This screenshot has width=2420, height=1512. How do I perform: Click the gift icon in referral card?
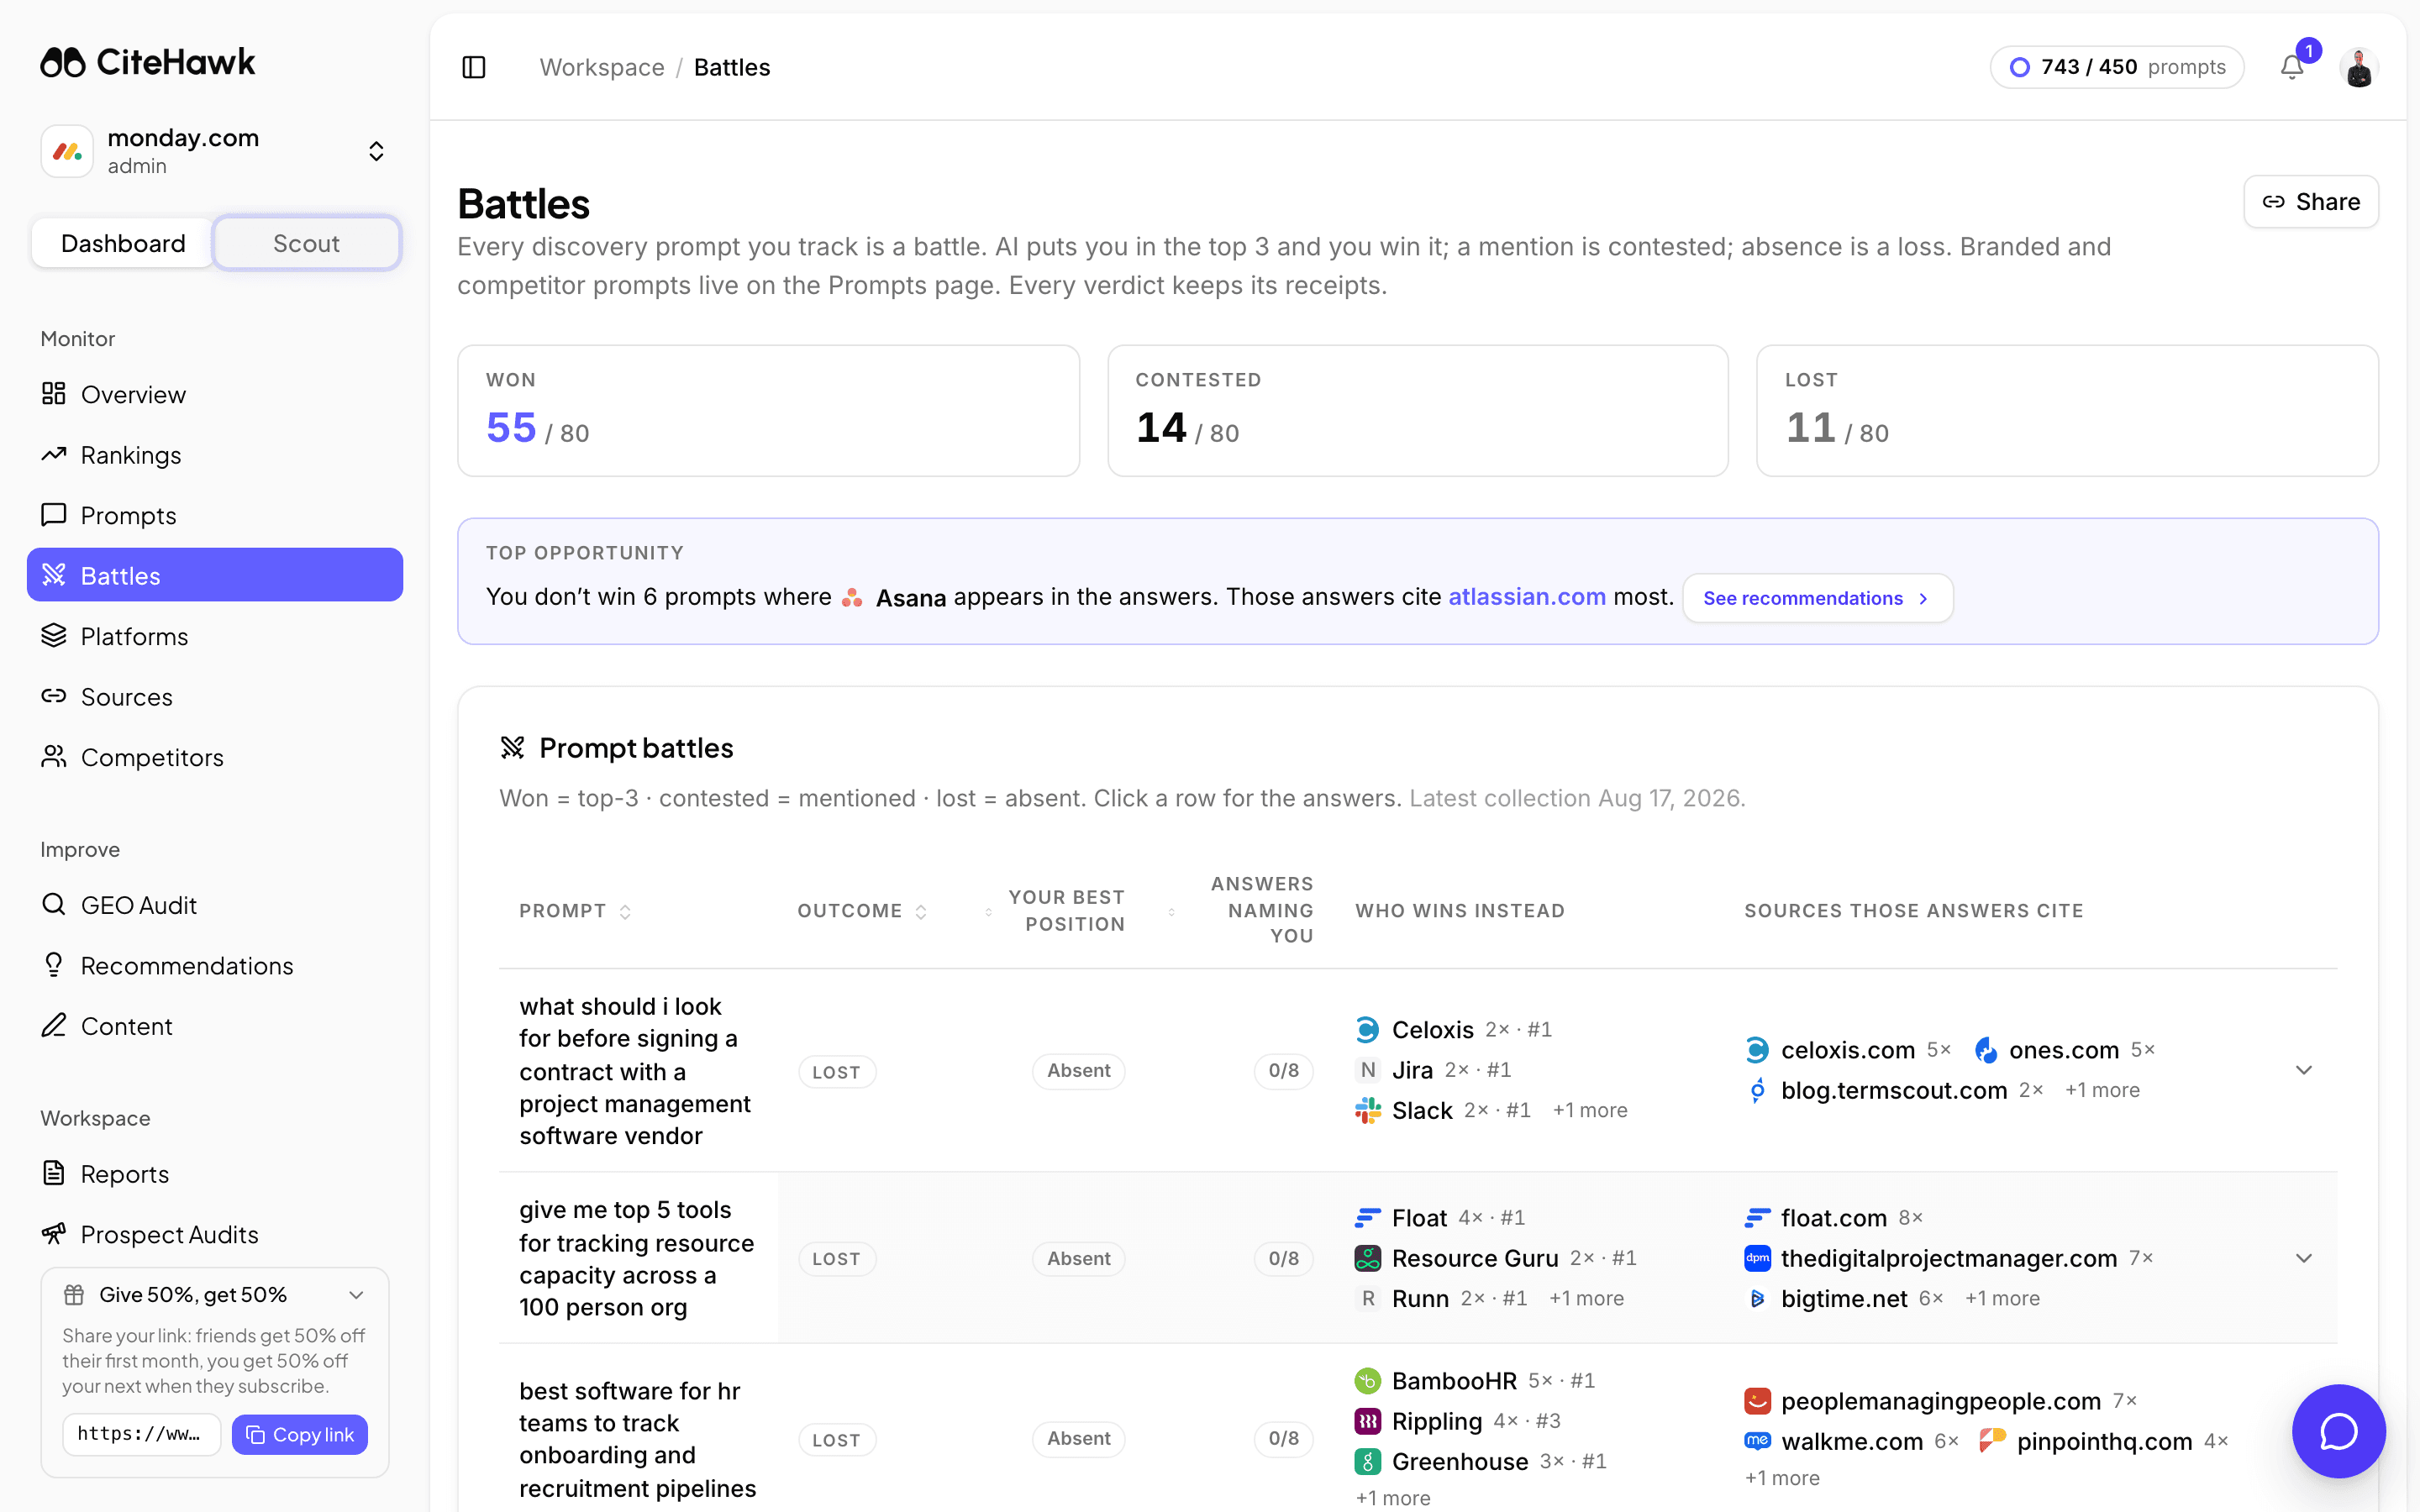pyautogui.click(x=74, y=1295)
